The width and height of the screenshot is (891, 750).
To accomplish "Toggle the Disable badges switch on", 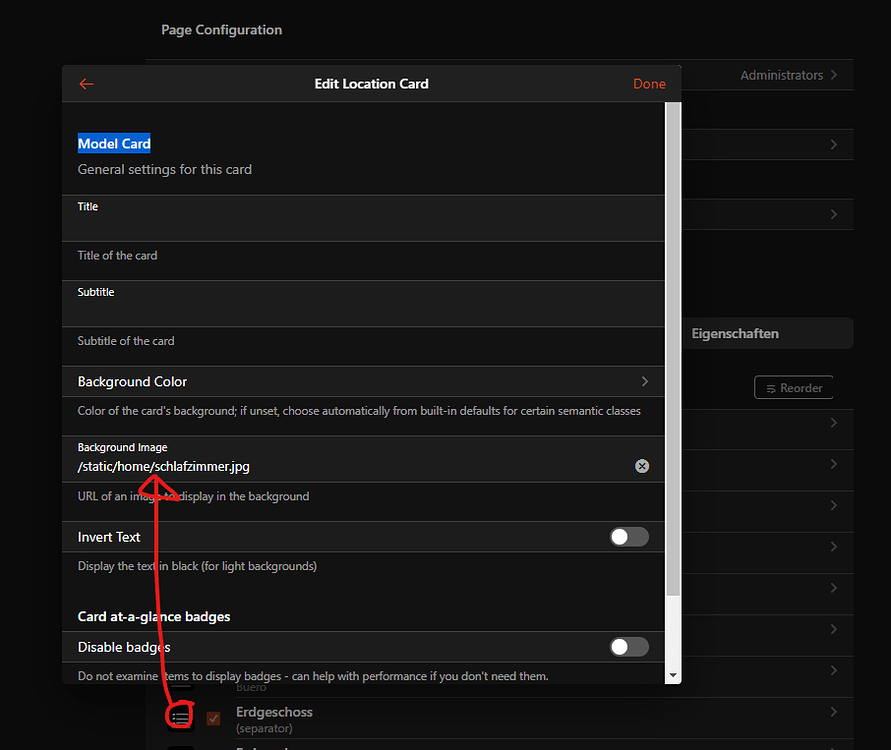I will point(629,647).
